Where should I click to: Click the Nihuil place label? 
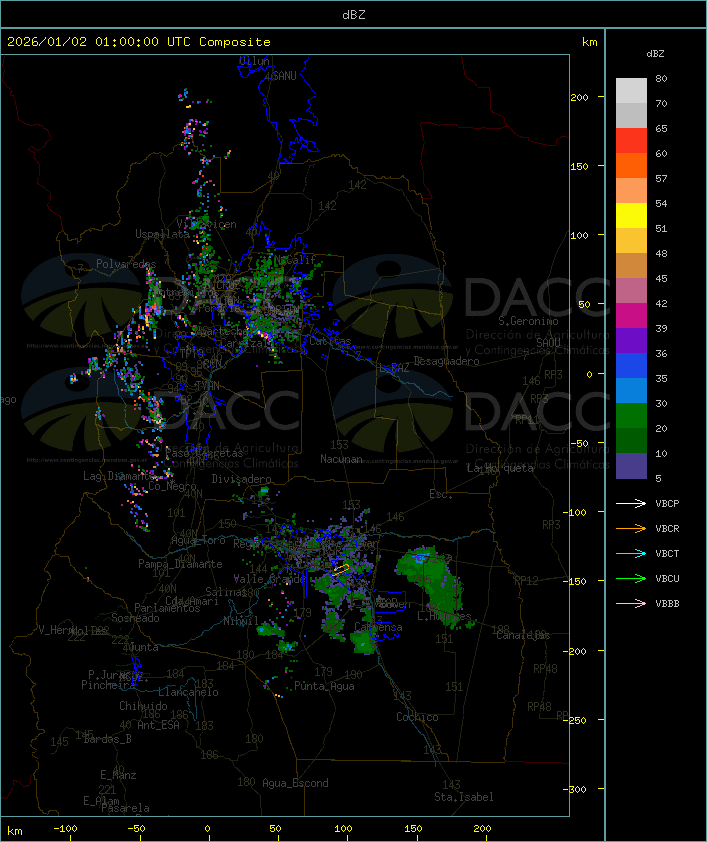(241, 621)
